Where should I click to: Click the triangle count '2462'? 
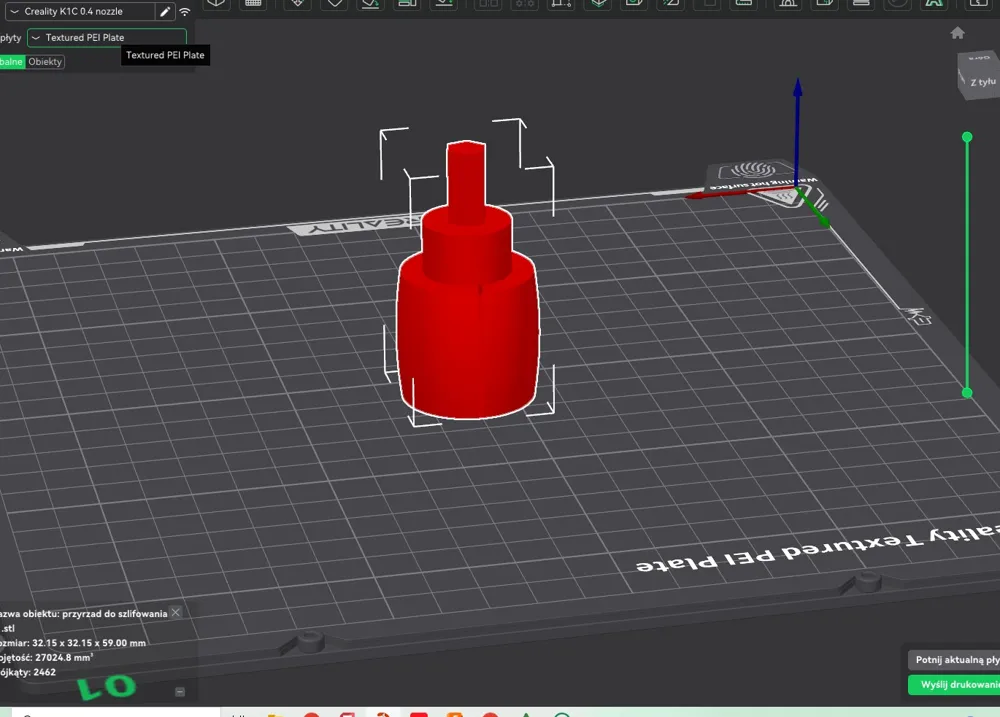(x=45, y=672)
